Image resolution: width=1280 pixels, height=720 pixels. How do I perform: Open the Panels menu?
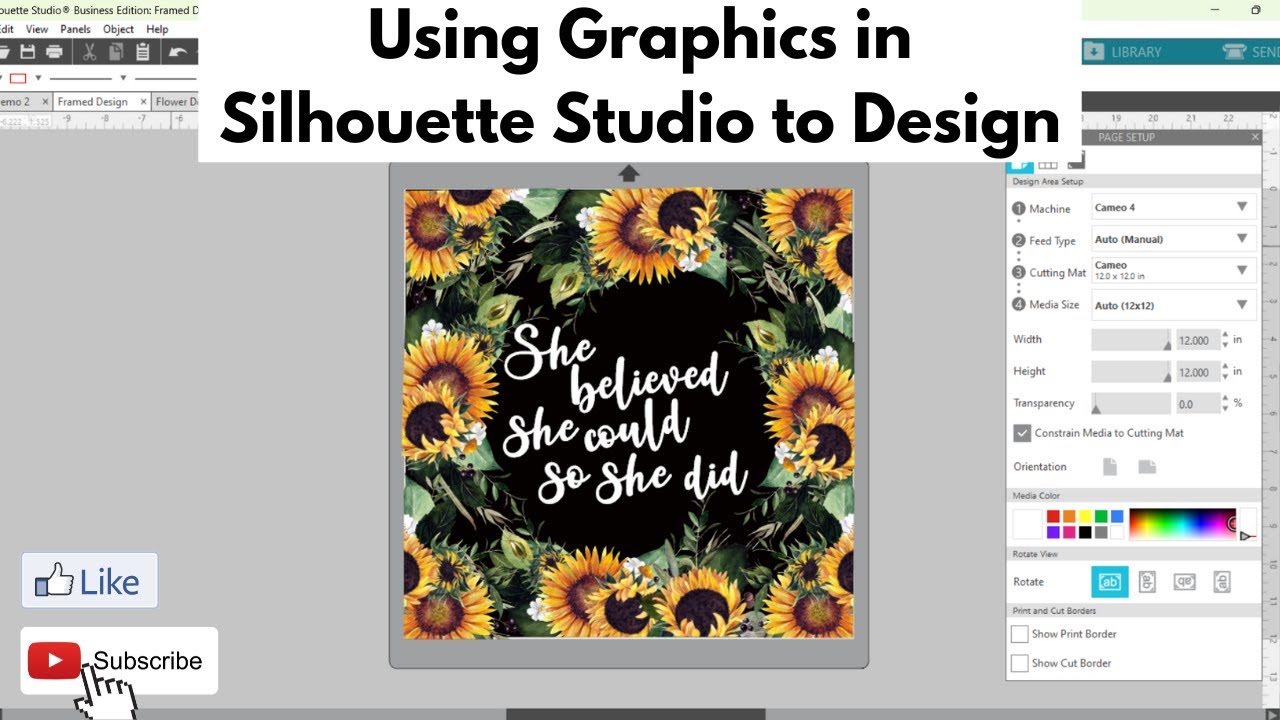click(x=75, y=29)
